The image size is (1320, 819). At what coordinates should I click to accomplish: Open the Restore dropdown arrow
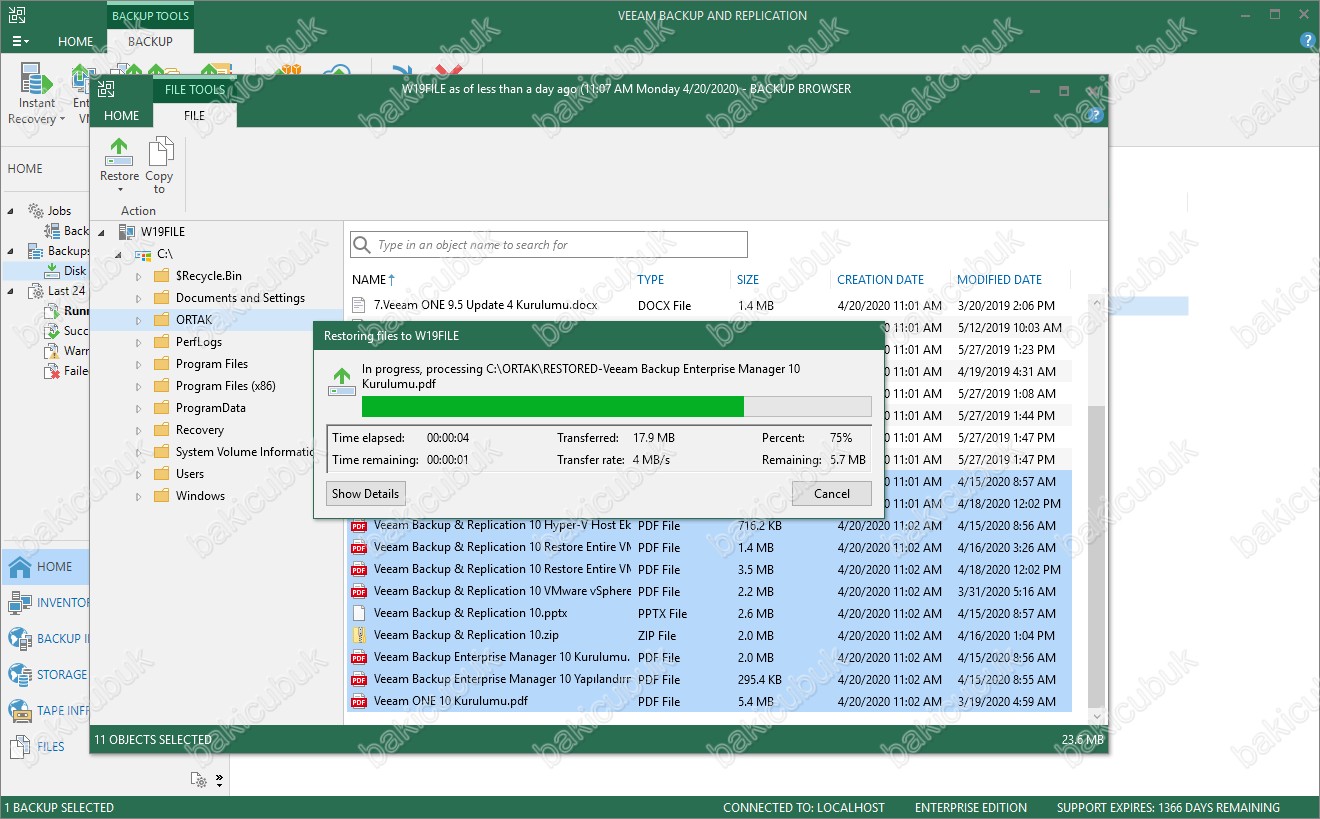tap(119, 190)
